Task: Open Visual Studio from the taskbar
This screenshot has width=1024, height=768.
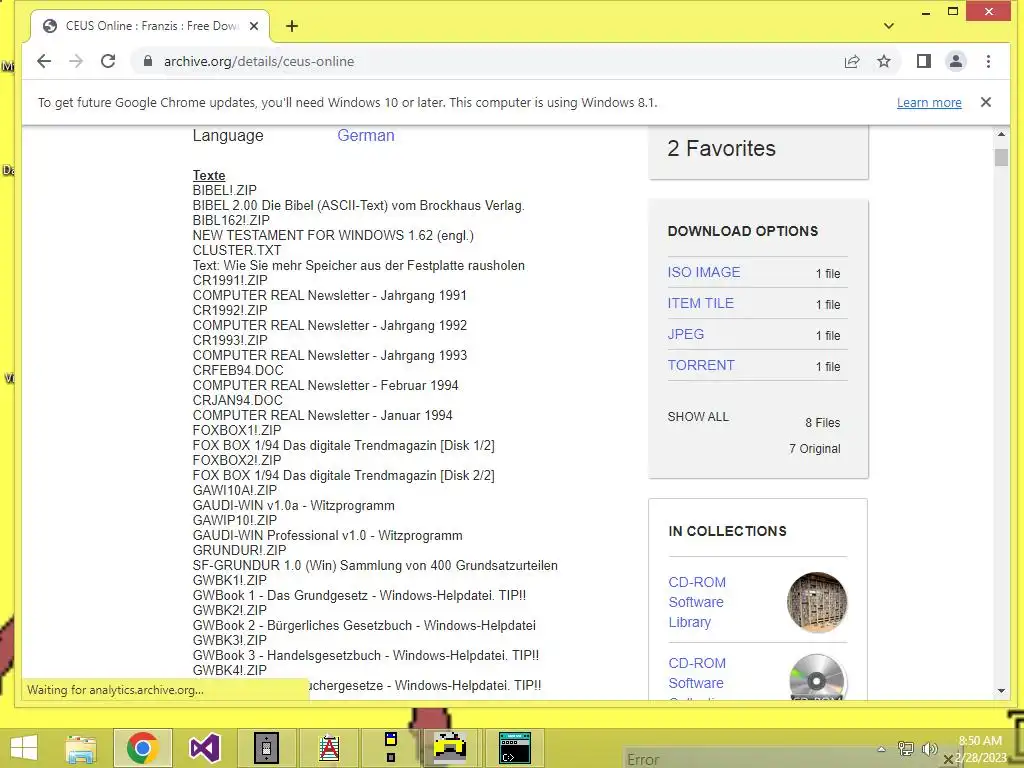Action: (x=204, y=748)
